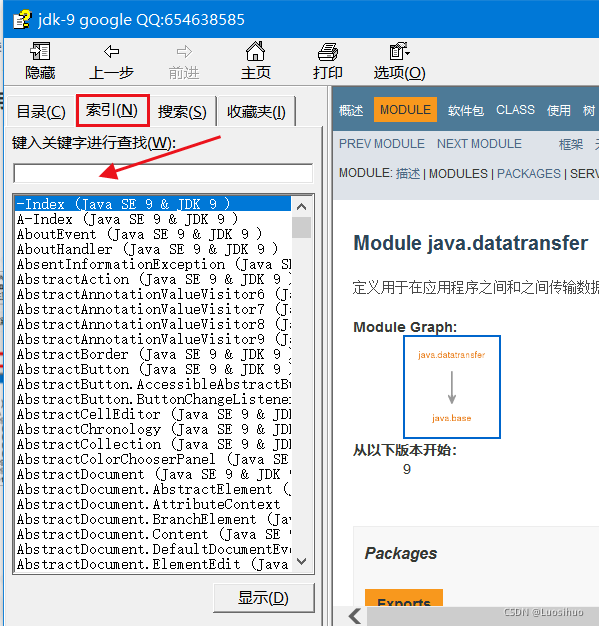Select the 'A-Index' list entry

click(x=153, y=219)
